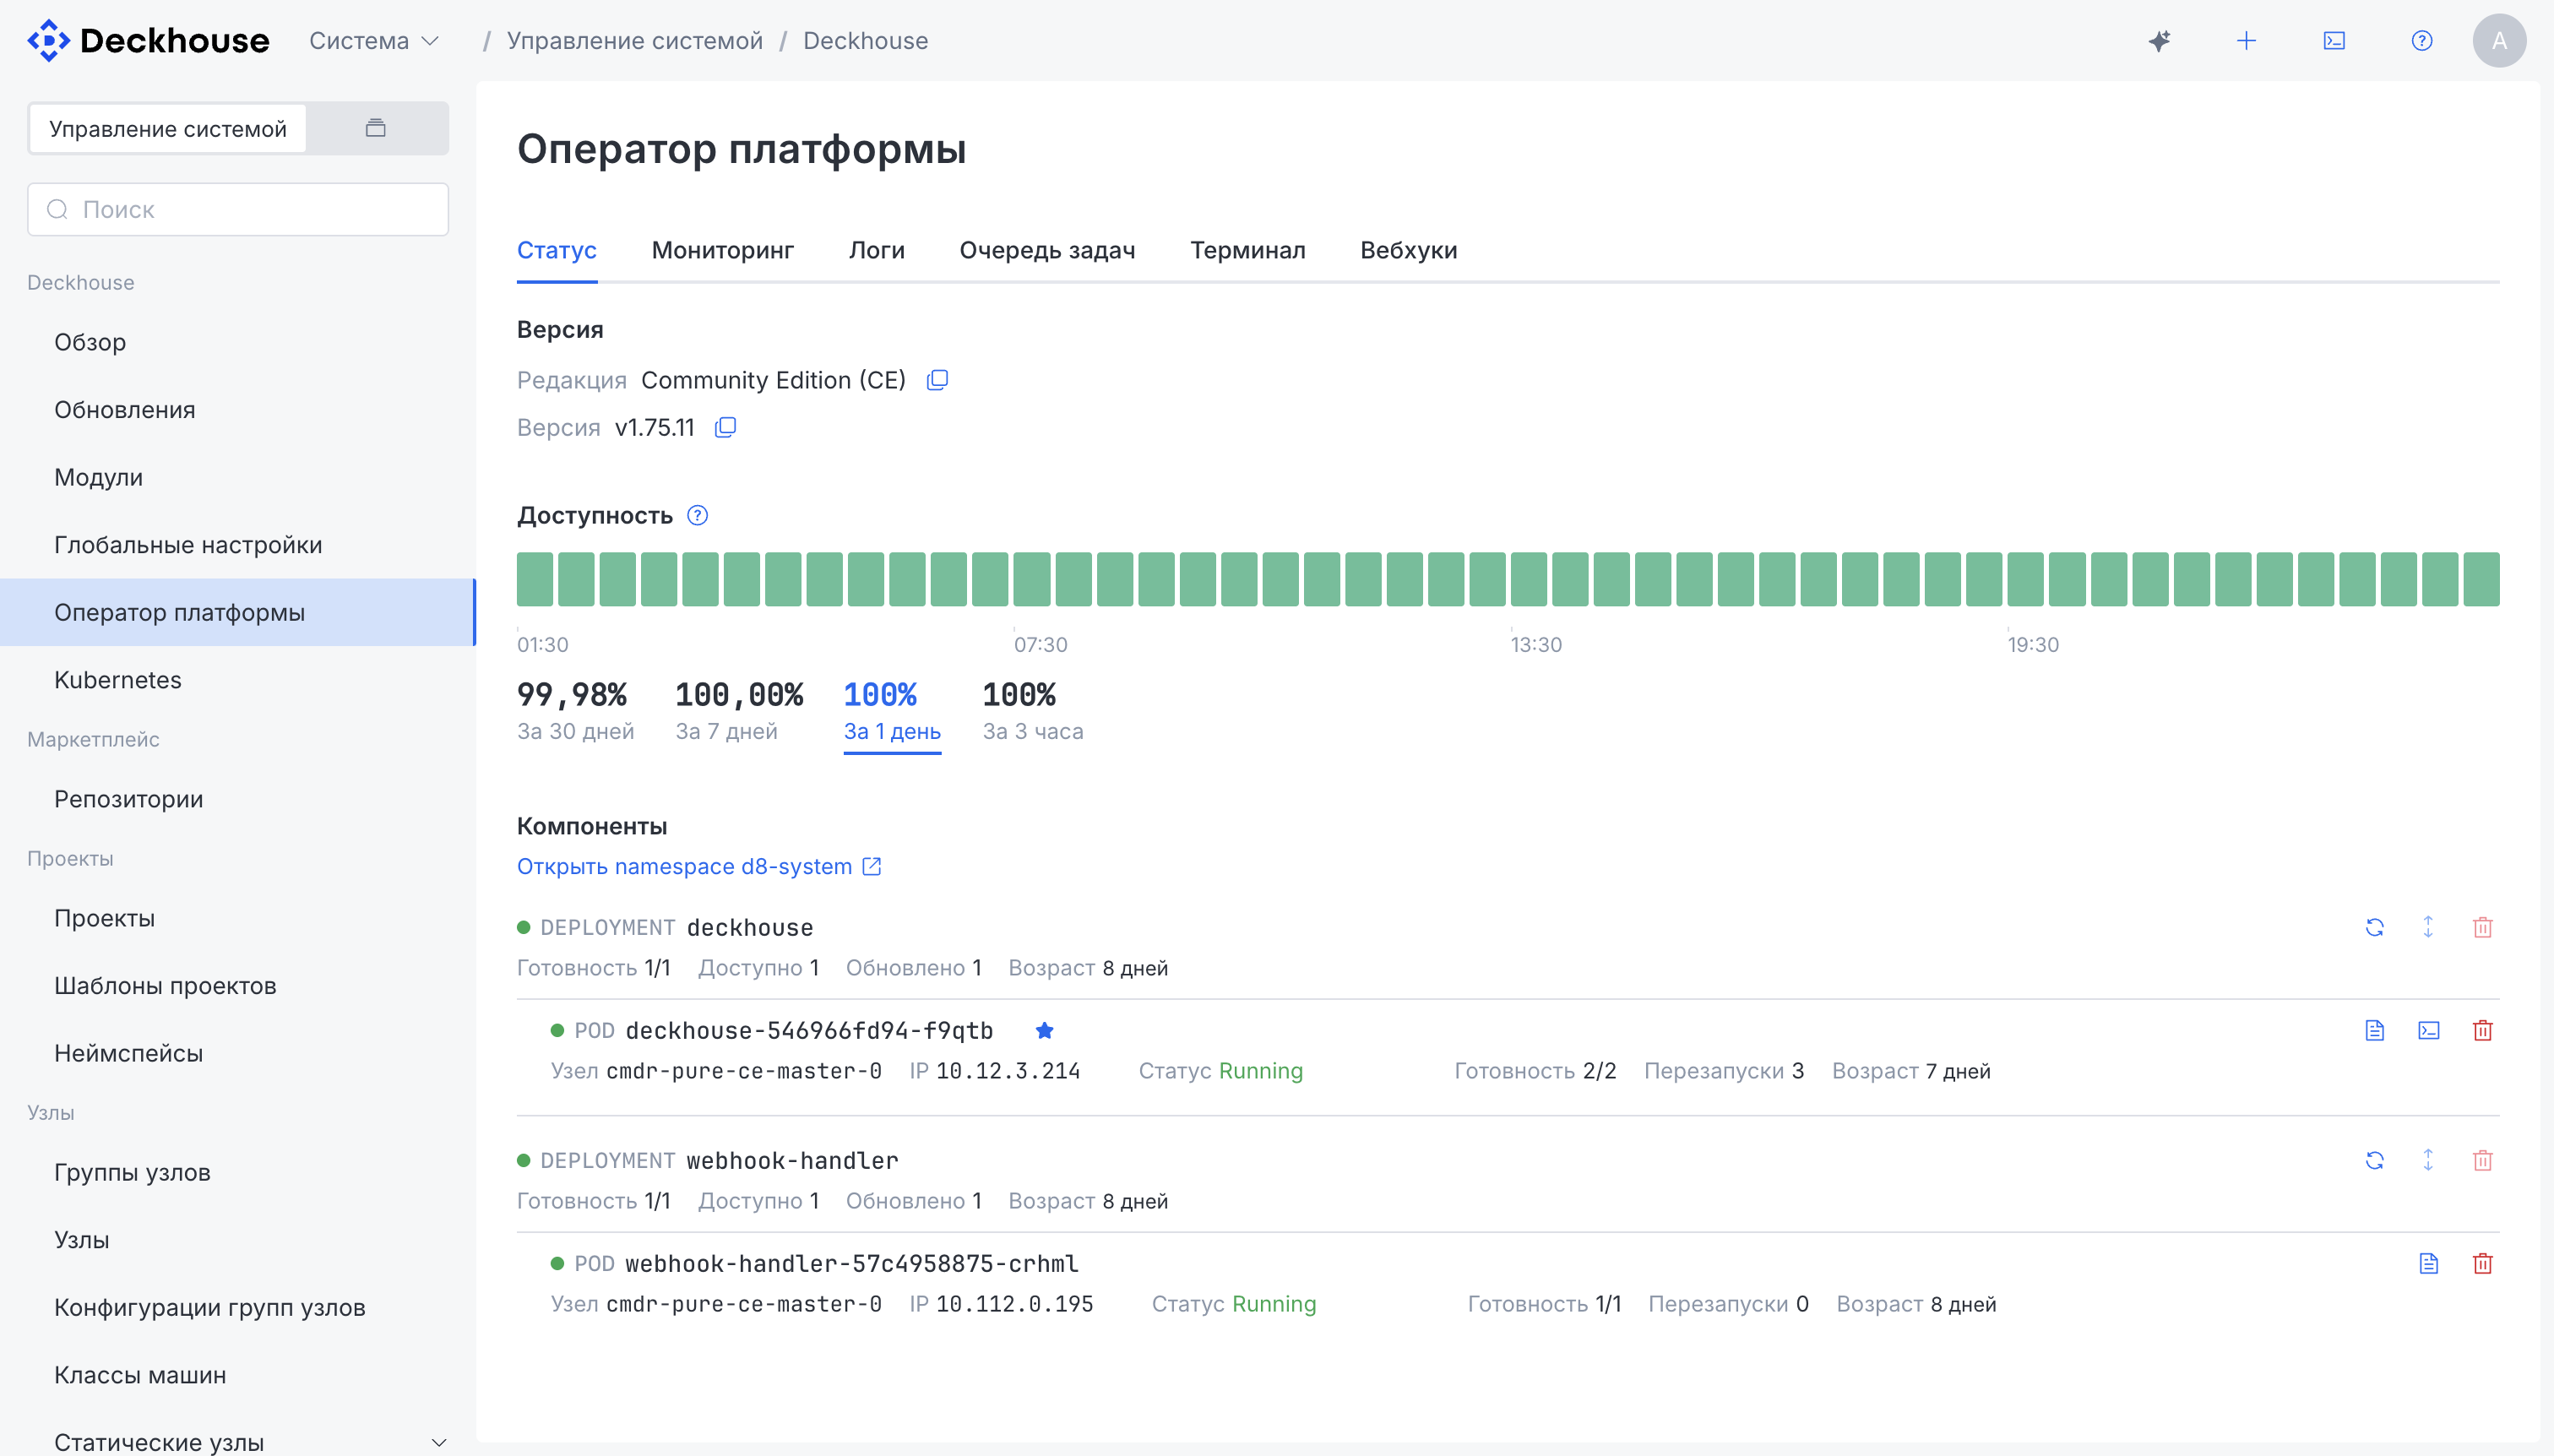The image size is (2554, 1456).
Task: Switch to the Мониторинг tab
Action: tap(722, 250)
